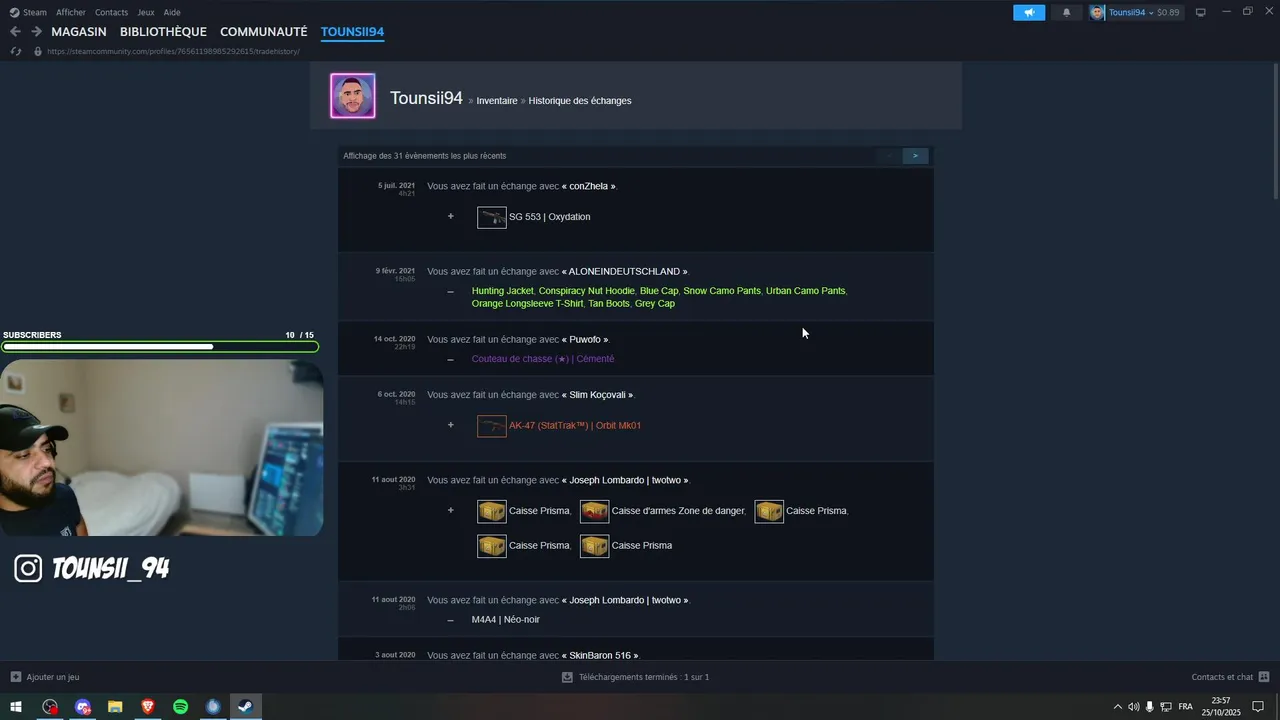Click the M4A4 Néo-noir item
The image size is (1280, 720).
point(506,620)
